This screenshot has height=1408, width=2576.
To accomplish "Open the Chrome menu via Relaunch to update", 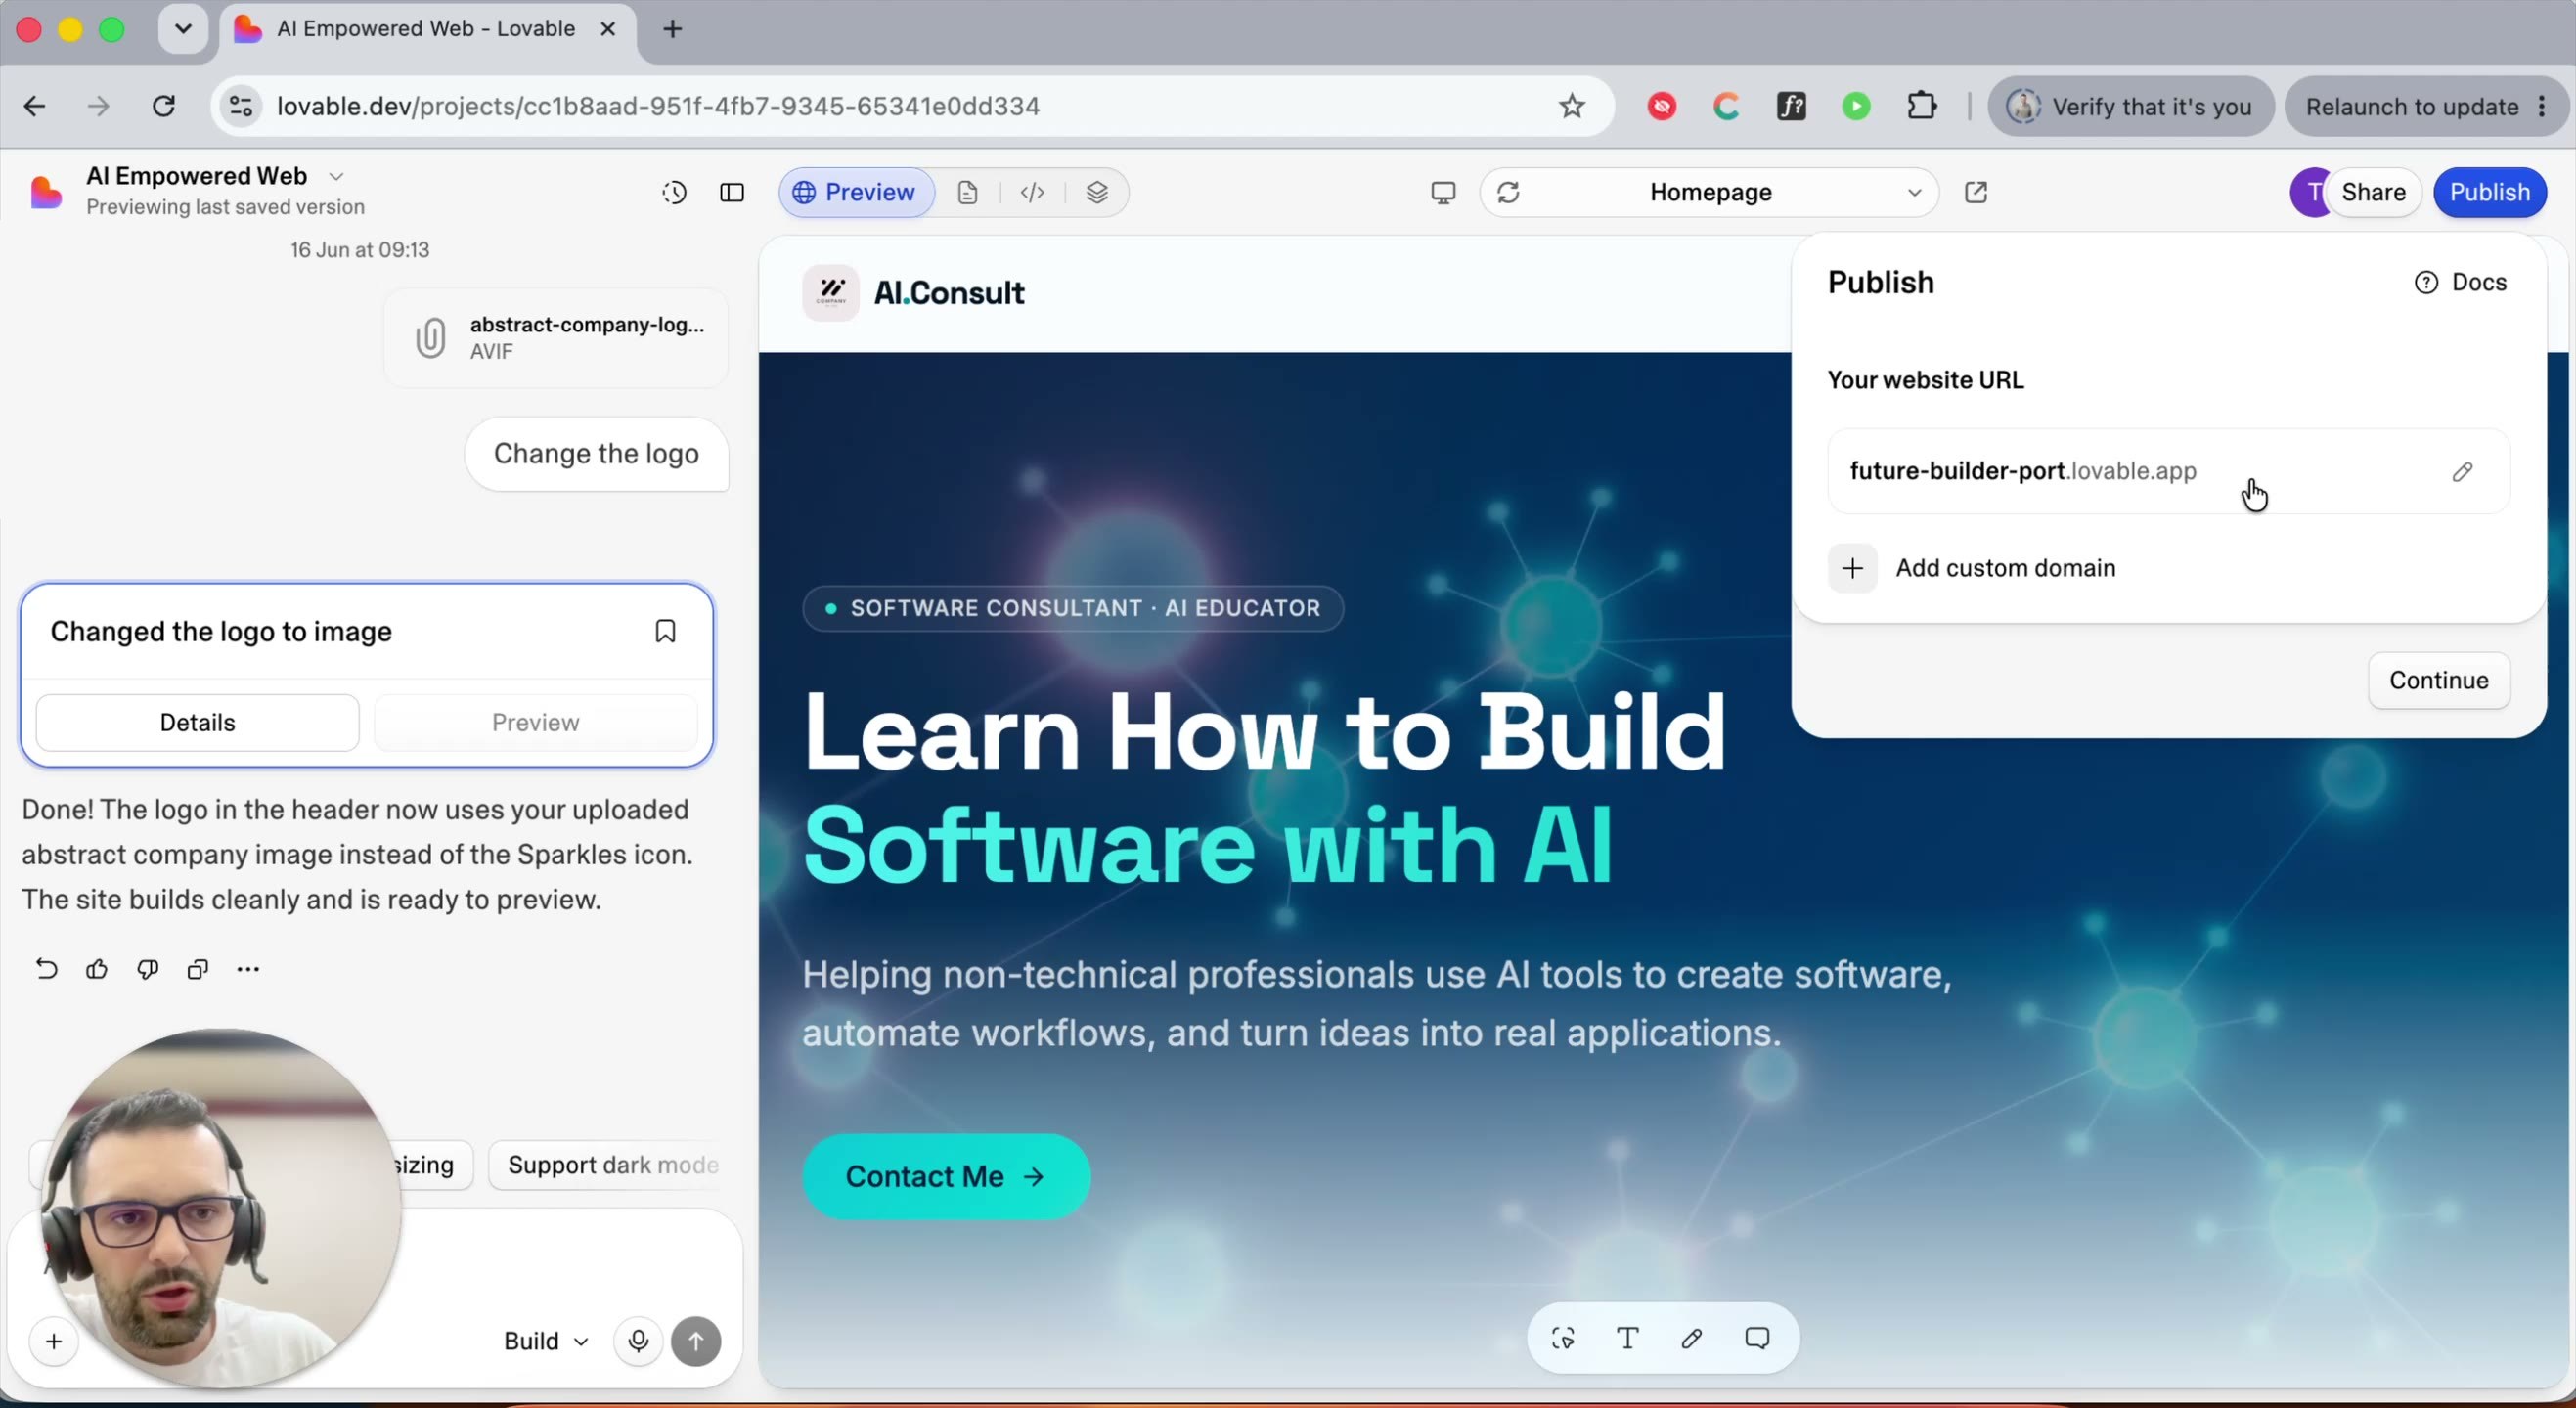I will (2426, 106).
